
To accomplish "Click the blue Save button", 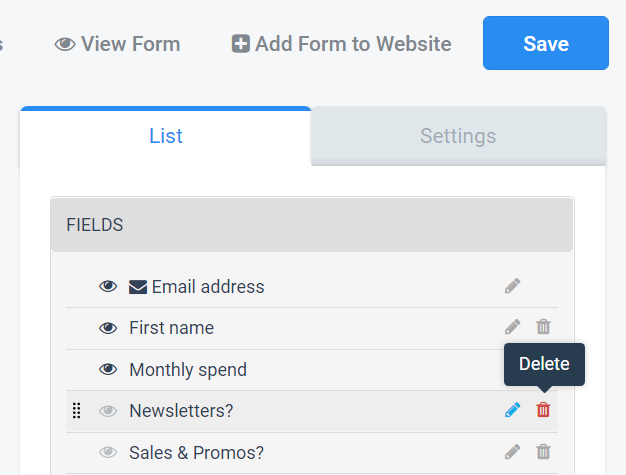I will pyautogui.click(x=546, y=43).
